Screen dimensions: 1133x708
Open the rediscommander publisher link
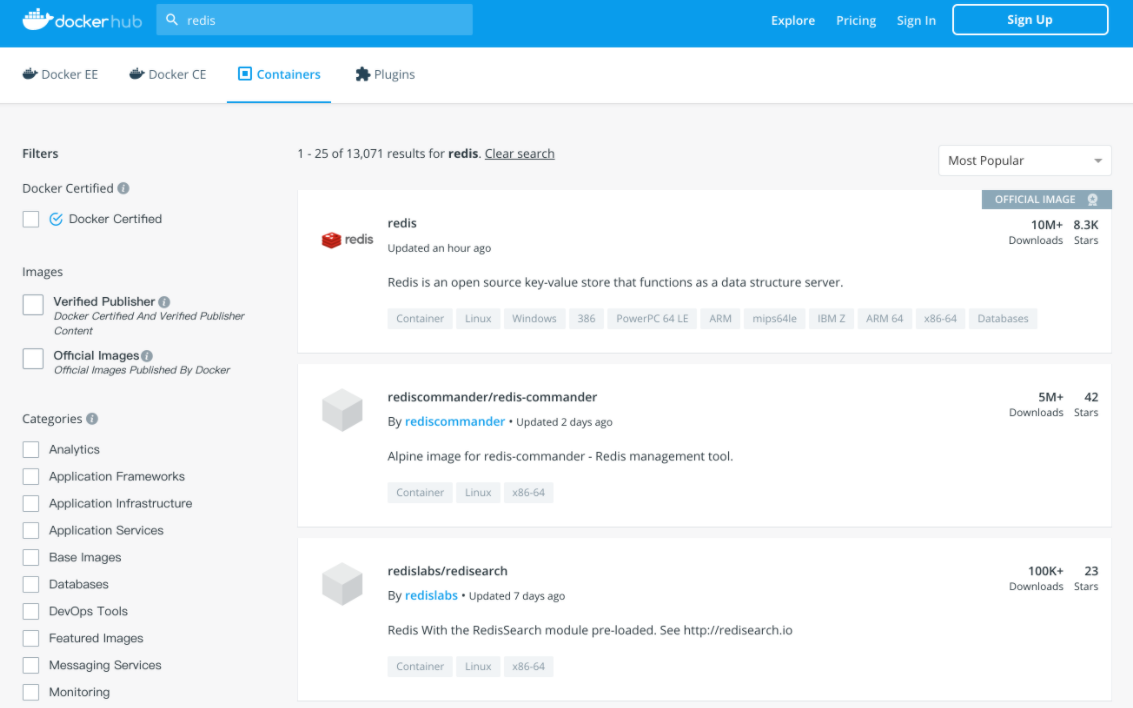pyautogui.click(x=454, y=421)
